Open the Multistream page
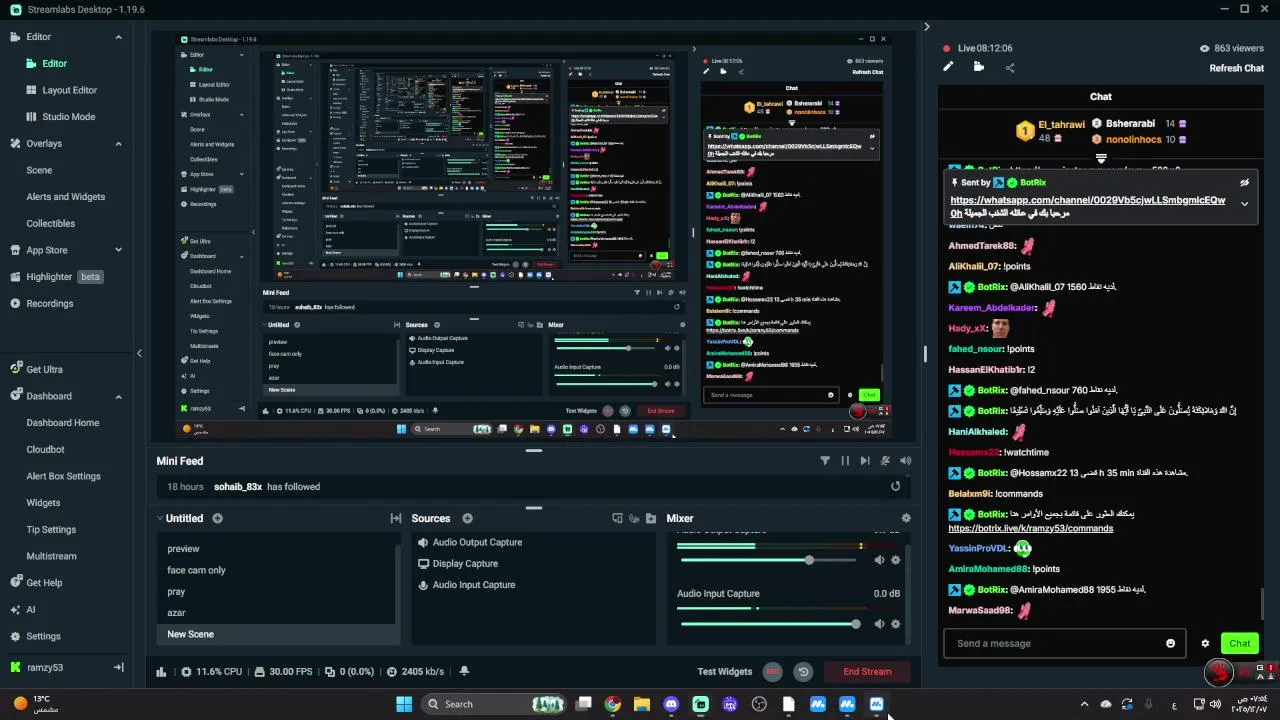This screenshot has width=1280, height=720. (51, 557)
